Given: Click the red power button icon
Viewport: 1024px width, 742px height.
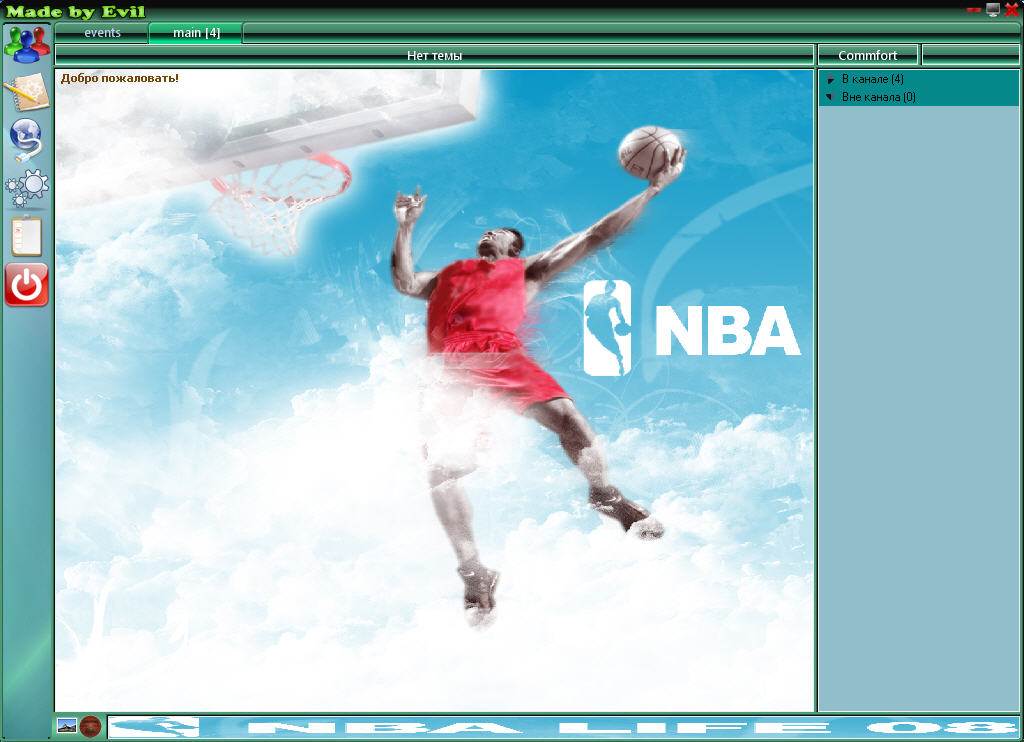Looking at the screenshot, I should pyautogui.click(x=27, y=285).
